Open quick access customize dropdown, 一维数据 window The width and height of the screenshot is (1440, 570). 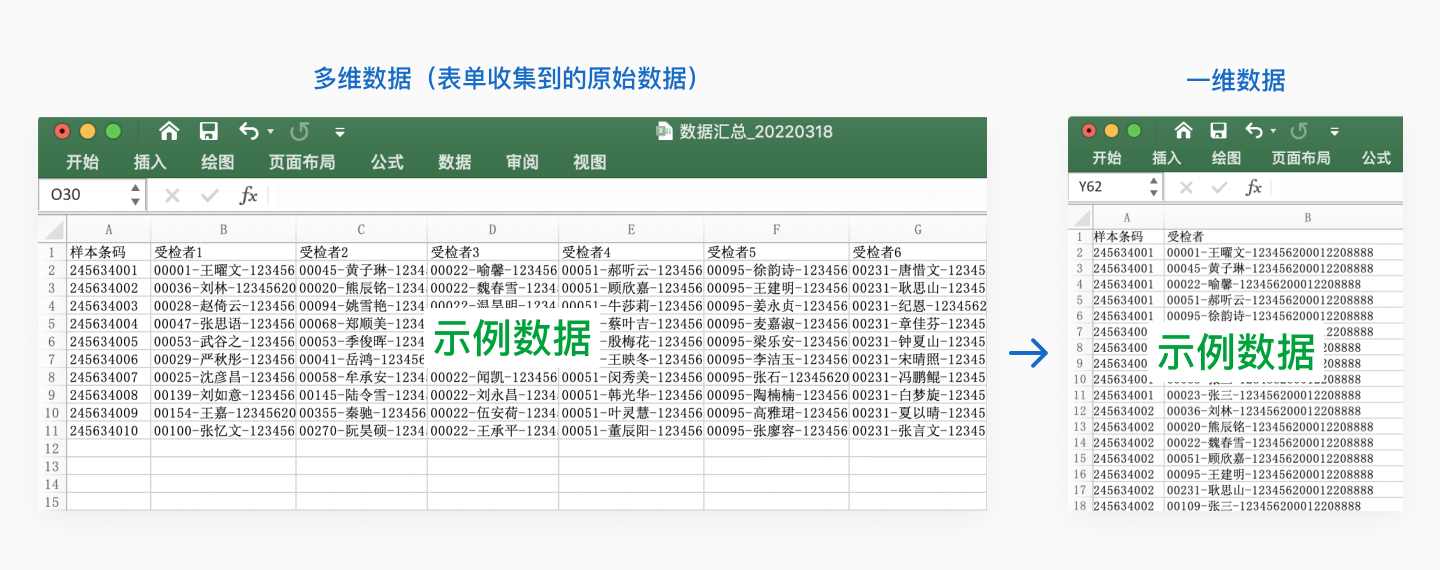[1335, 132]
